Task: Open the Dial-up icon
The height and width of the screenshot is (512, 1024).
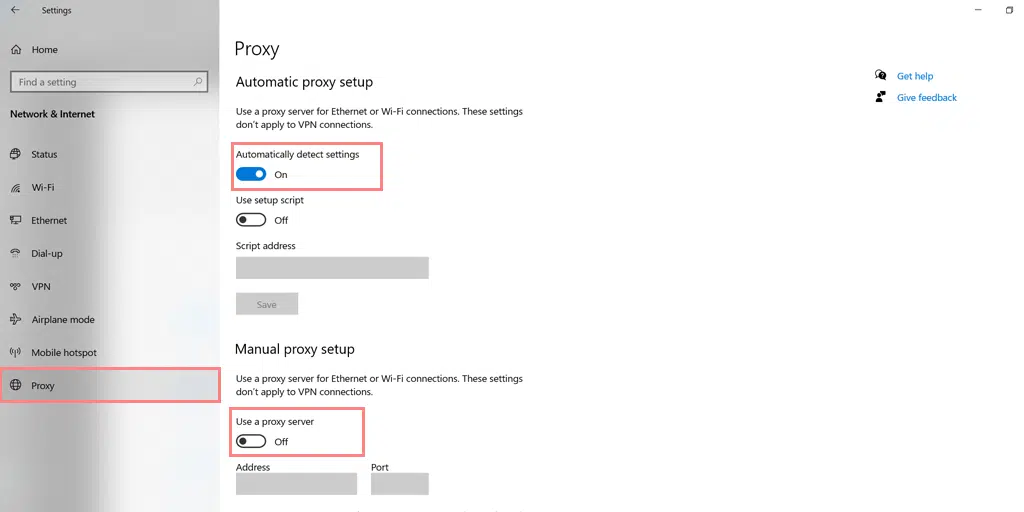Action: [x=15, y=253]
